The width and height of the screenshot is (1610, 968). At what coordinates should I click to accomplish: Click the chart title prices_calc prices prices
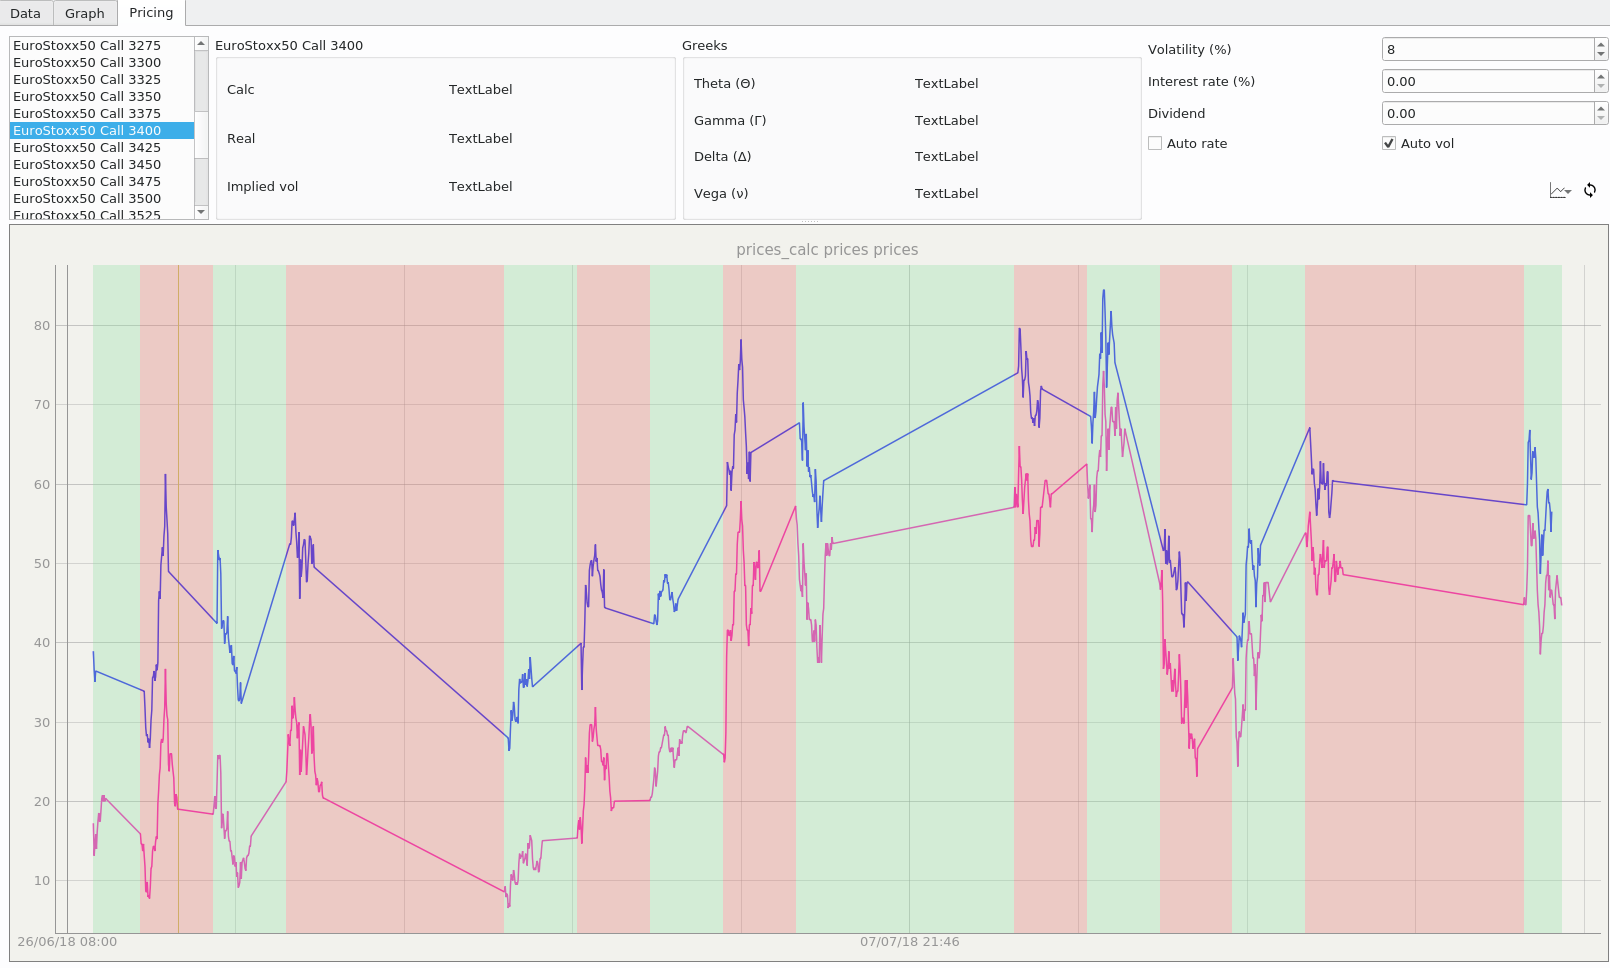(x=827, y=249)
